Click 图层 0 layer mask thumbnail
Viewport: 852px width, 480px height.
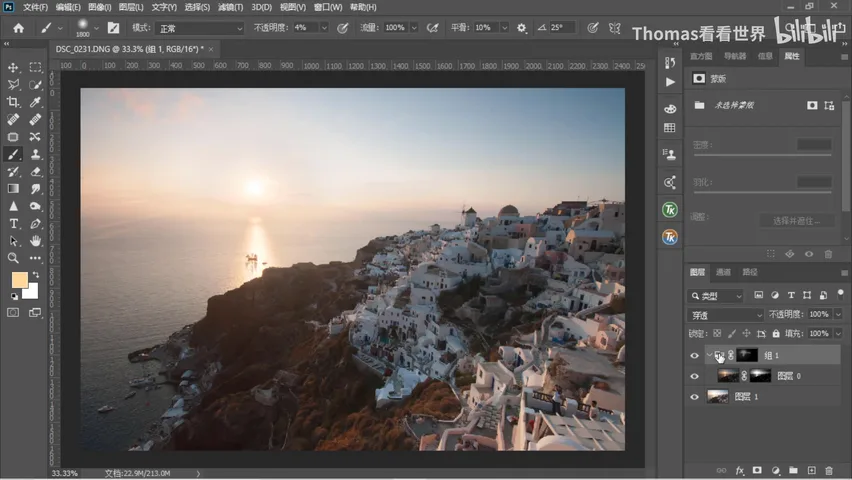pos(760,376)
